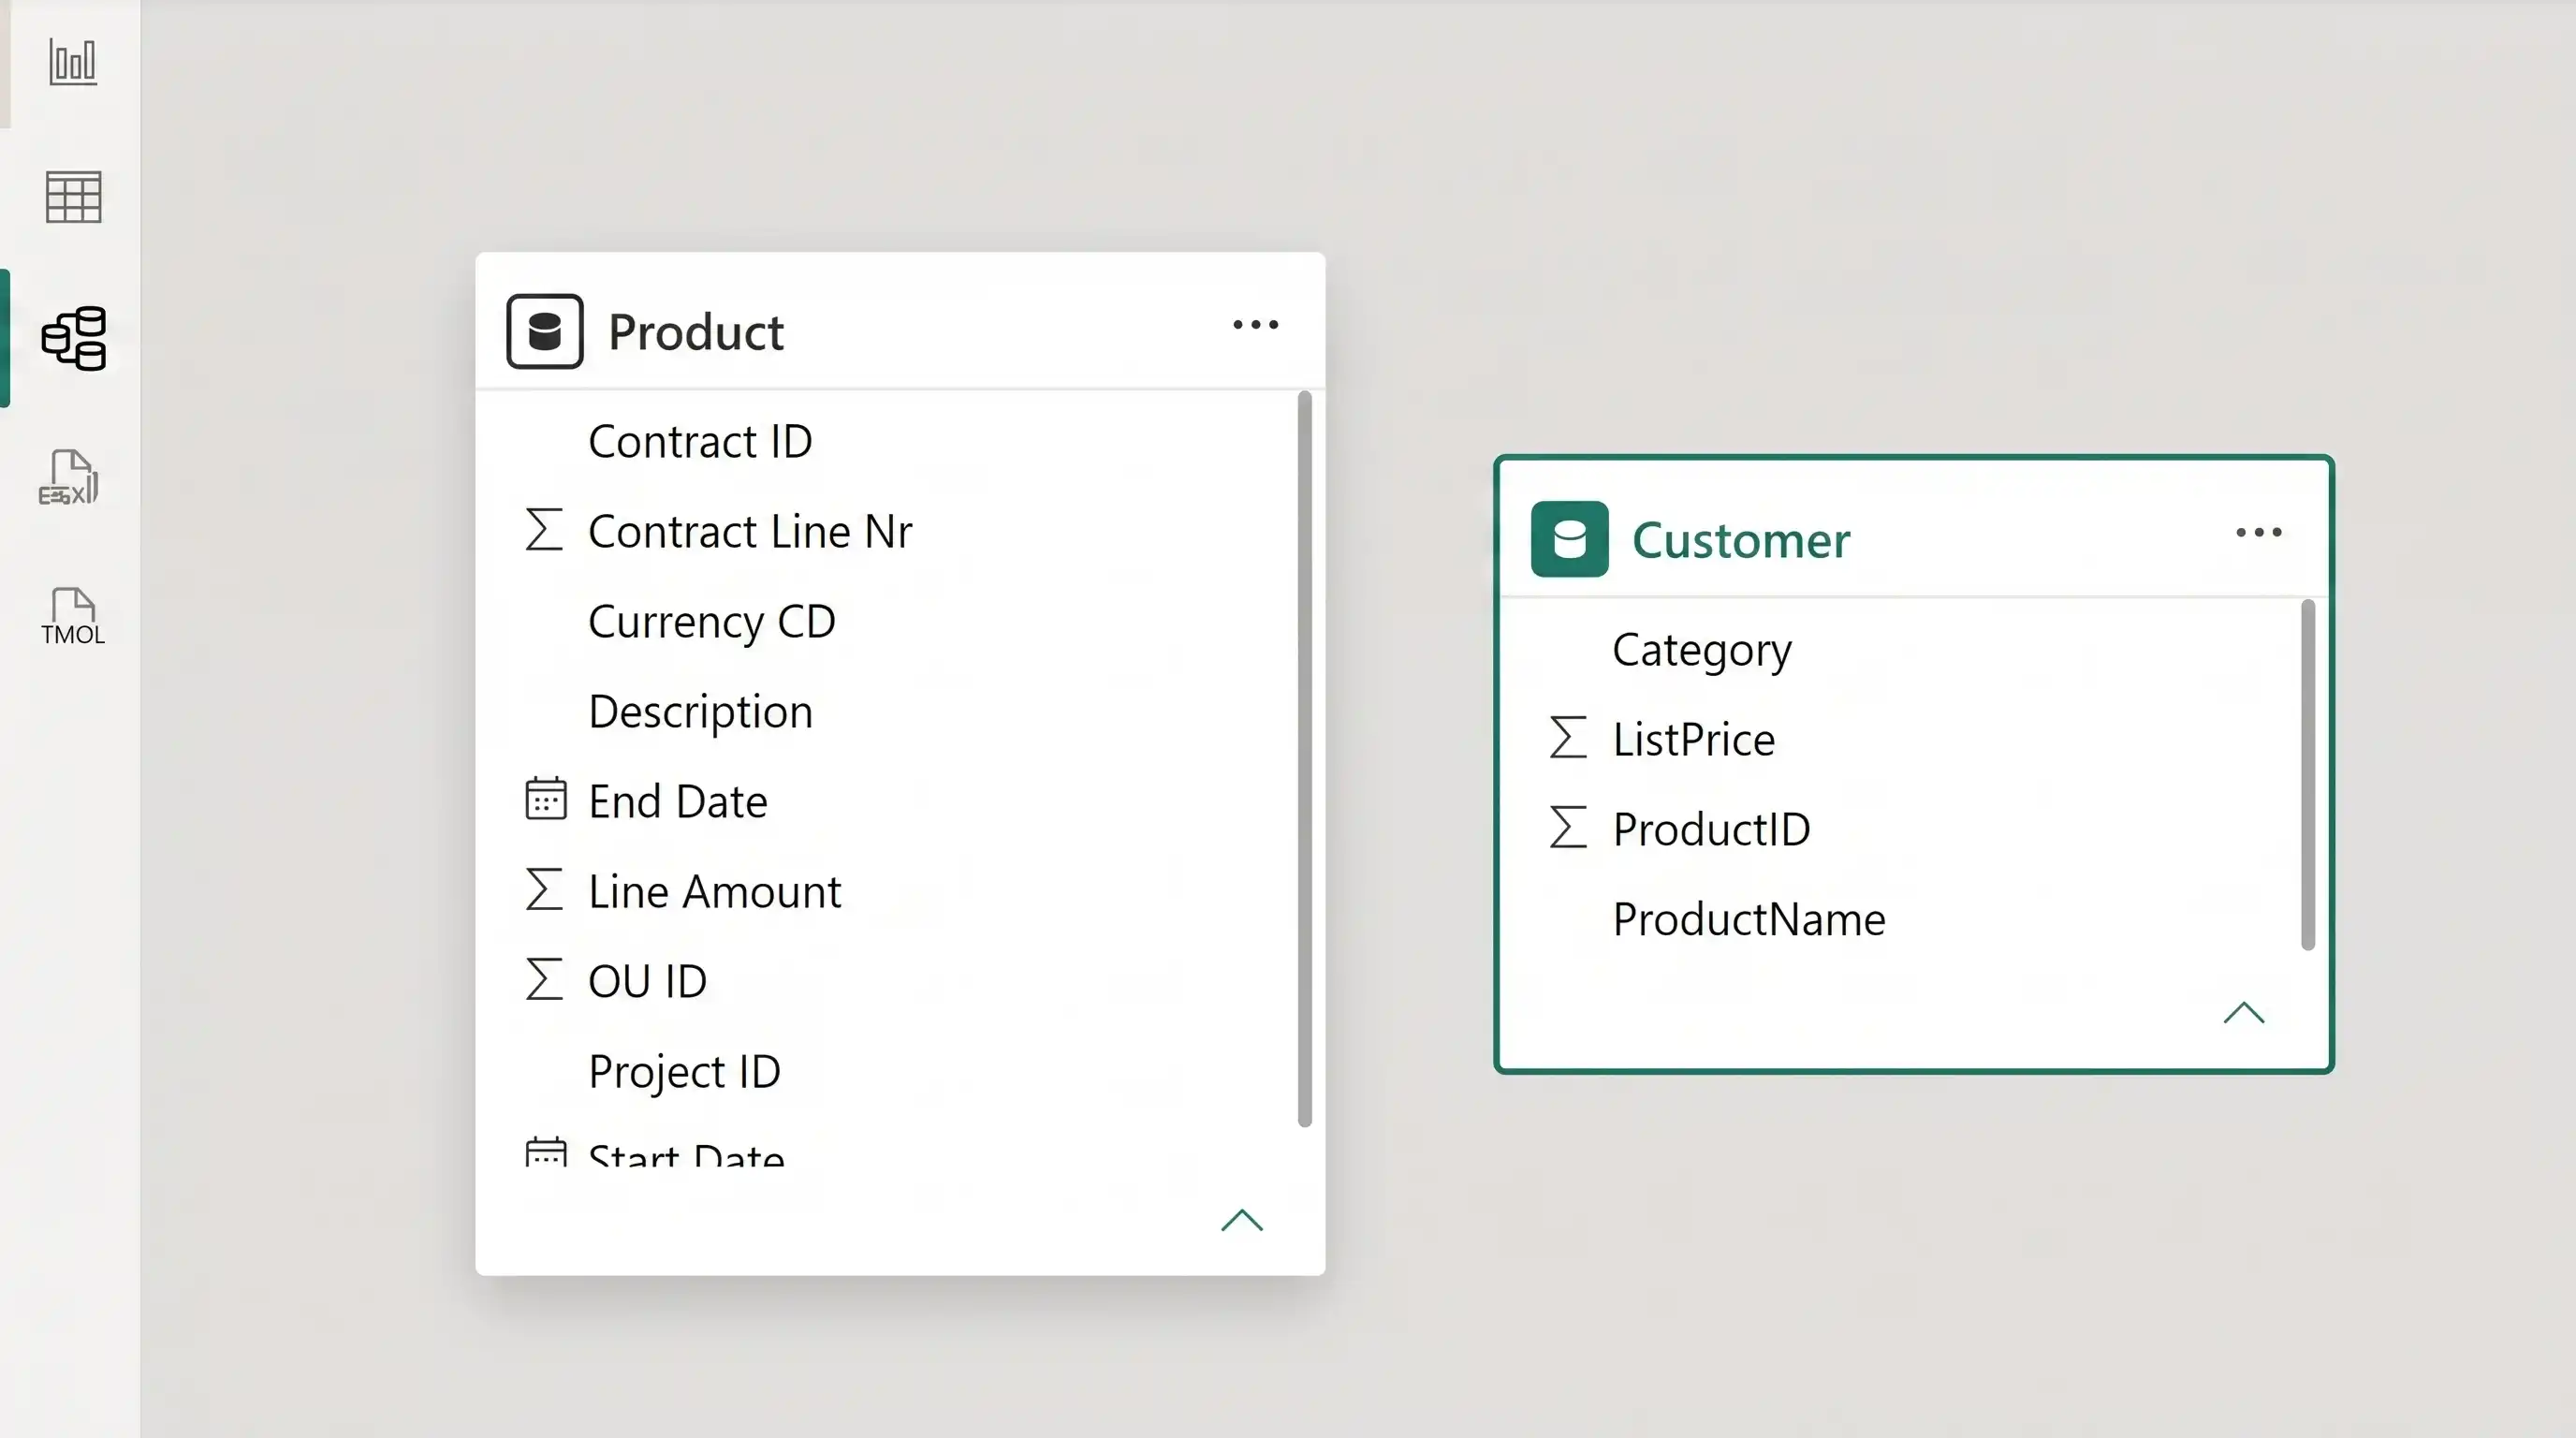Open Product table more options menu
The image size is (2576, 1438).
click(x=1255, y=324)
